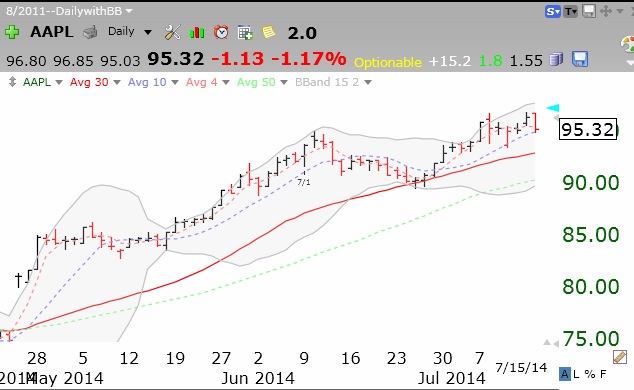
Task: Click the boxed 95.32 price label on axis
Action: tap(588, 129)
